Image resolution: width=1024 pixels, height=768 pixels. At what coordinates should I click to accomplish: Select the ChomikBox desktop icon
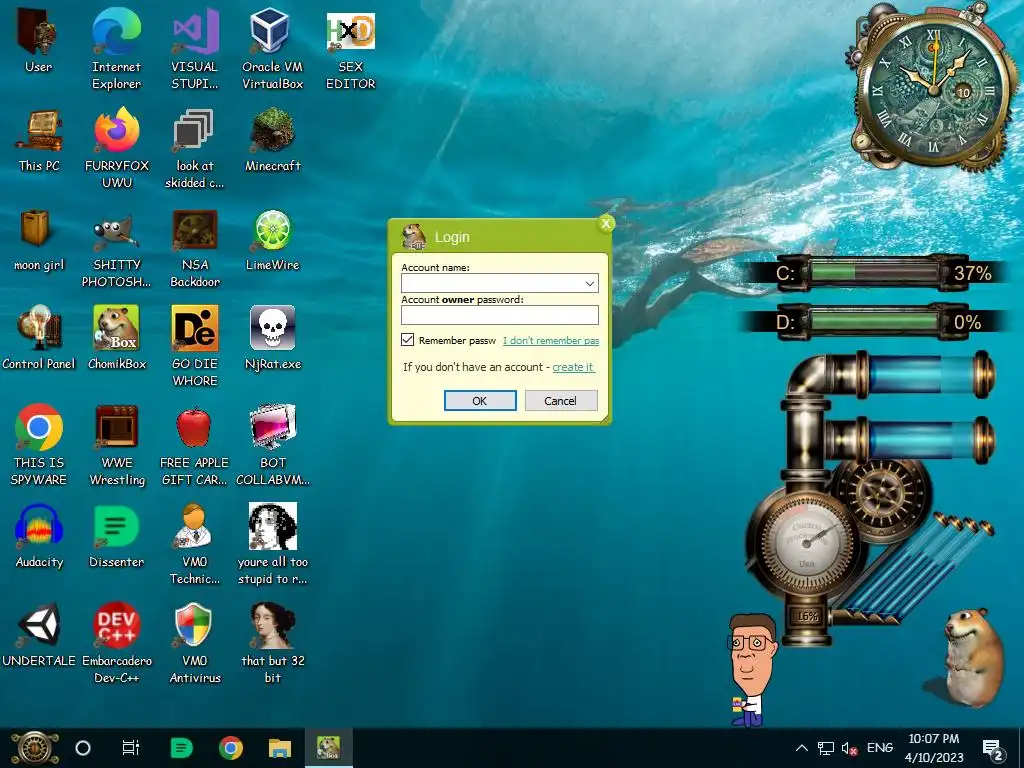pyautogui.click(x=117, y=338)
